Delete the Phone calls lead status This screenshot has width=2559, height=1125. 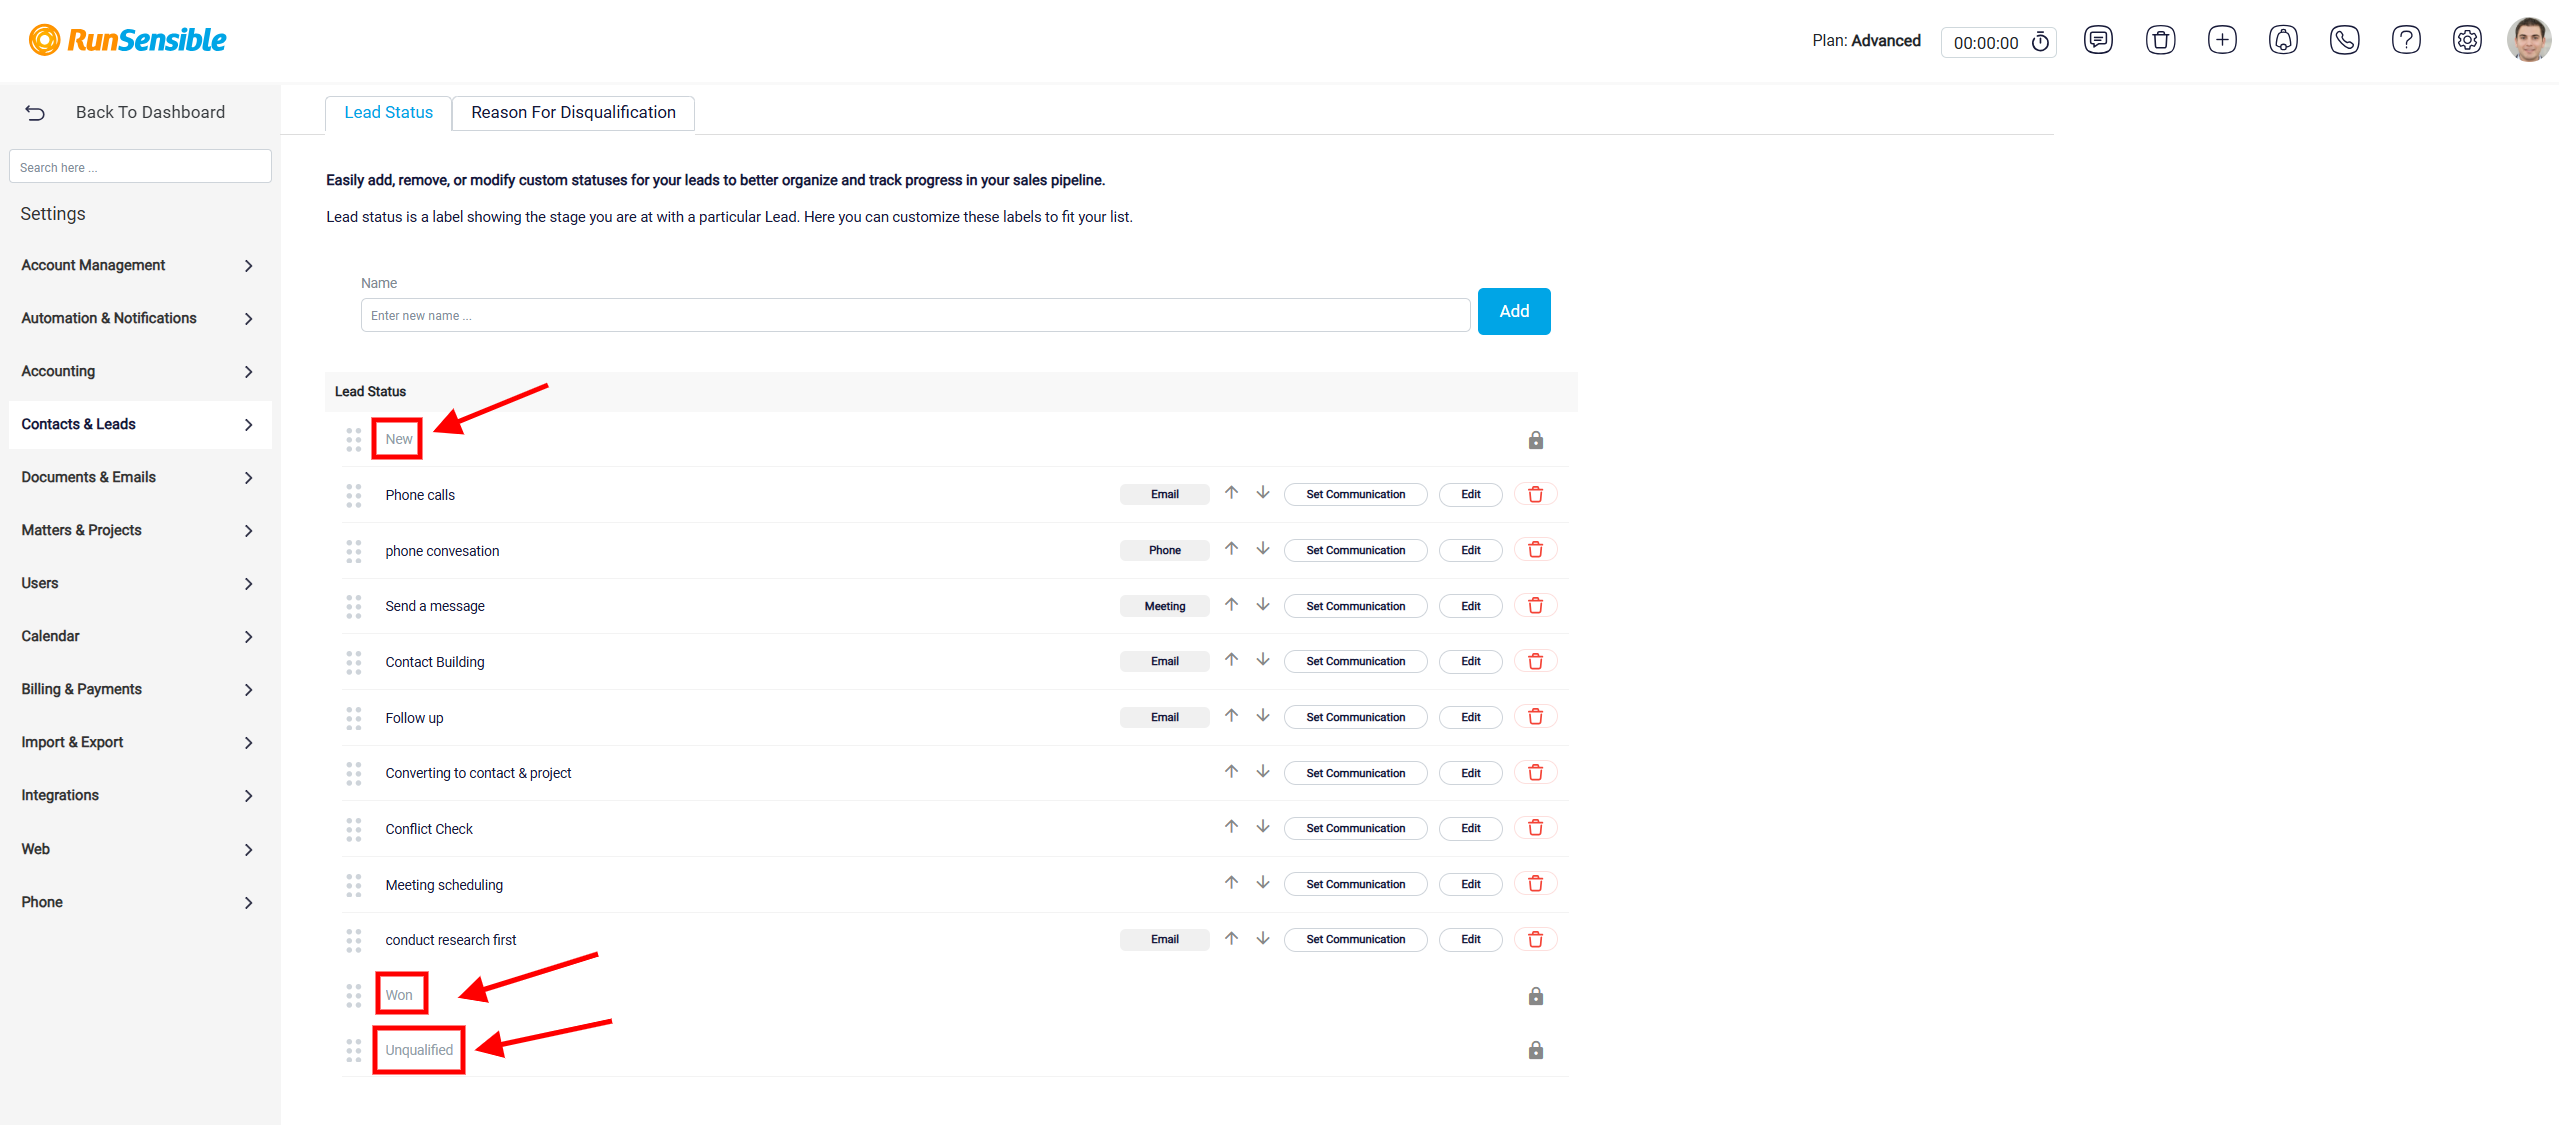click(1535, 494)
